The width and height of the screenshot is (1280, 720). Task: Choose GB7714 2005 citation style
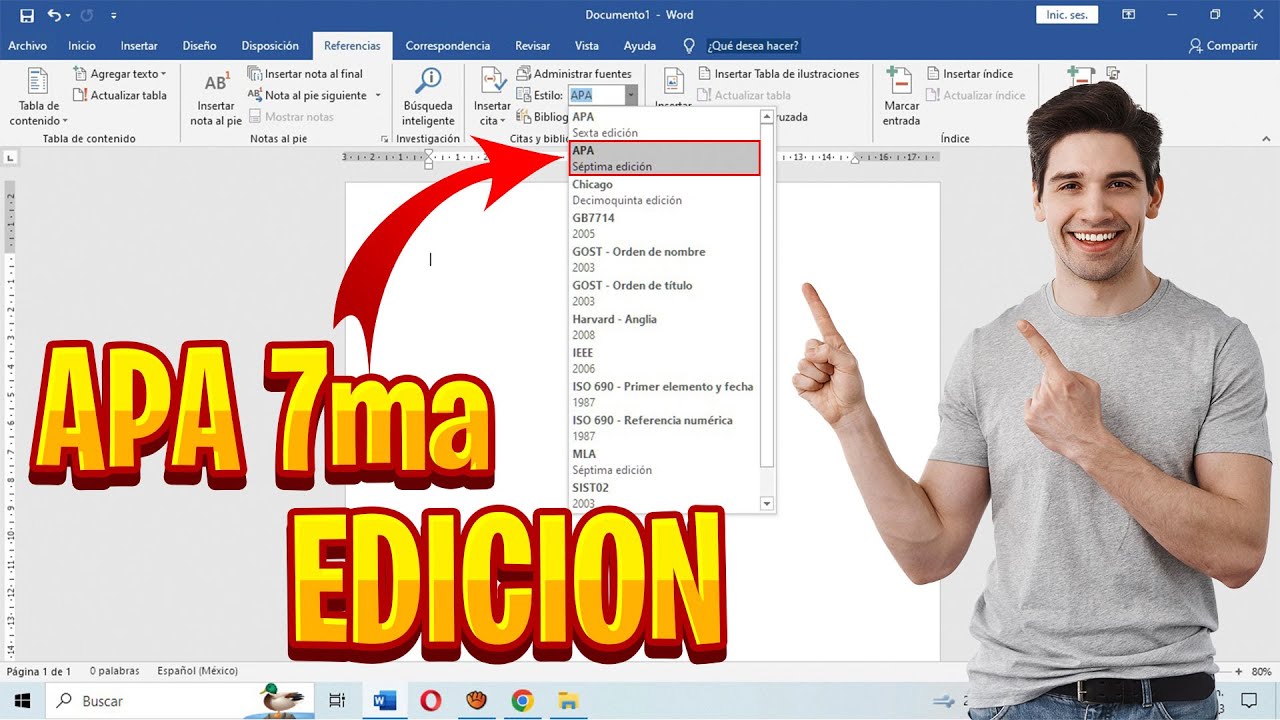click(x=664, y=226)
